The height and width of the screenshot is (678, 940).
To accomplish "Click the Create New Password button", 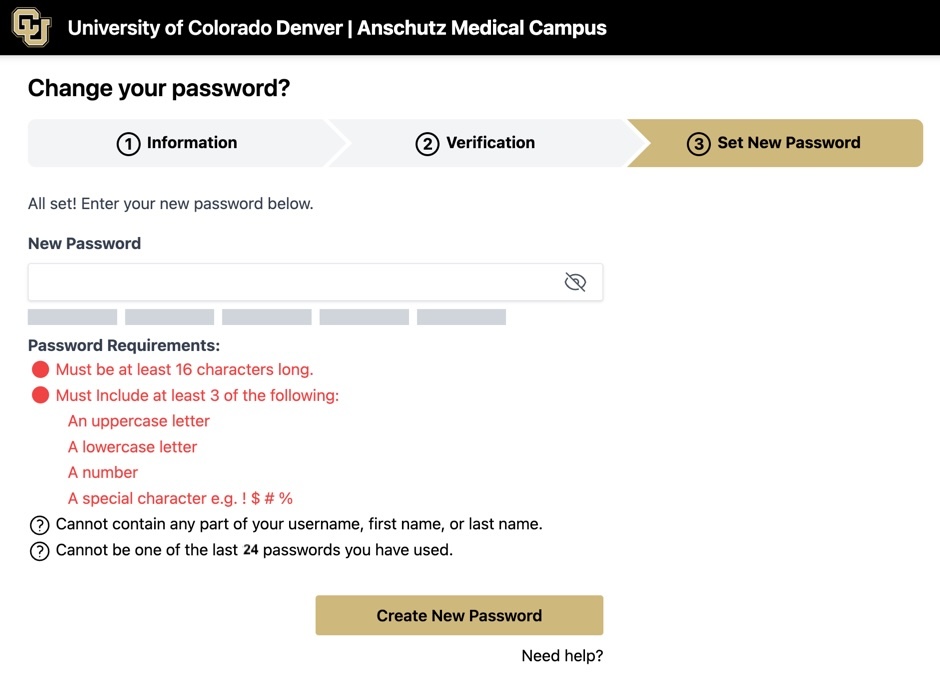I will coord(459,615).
